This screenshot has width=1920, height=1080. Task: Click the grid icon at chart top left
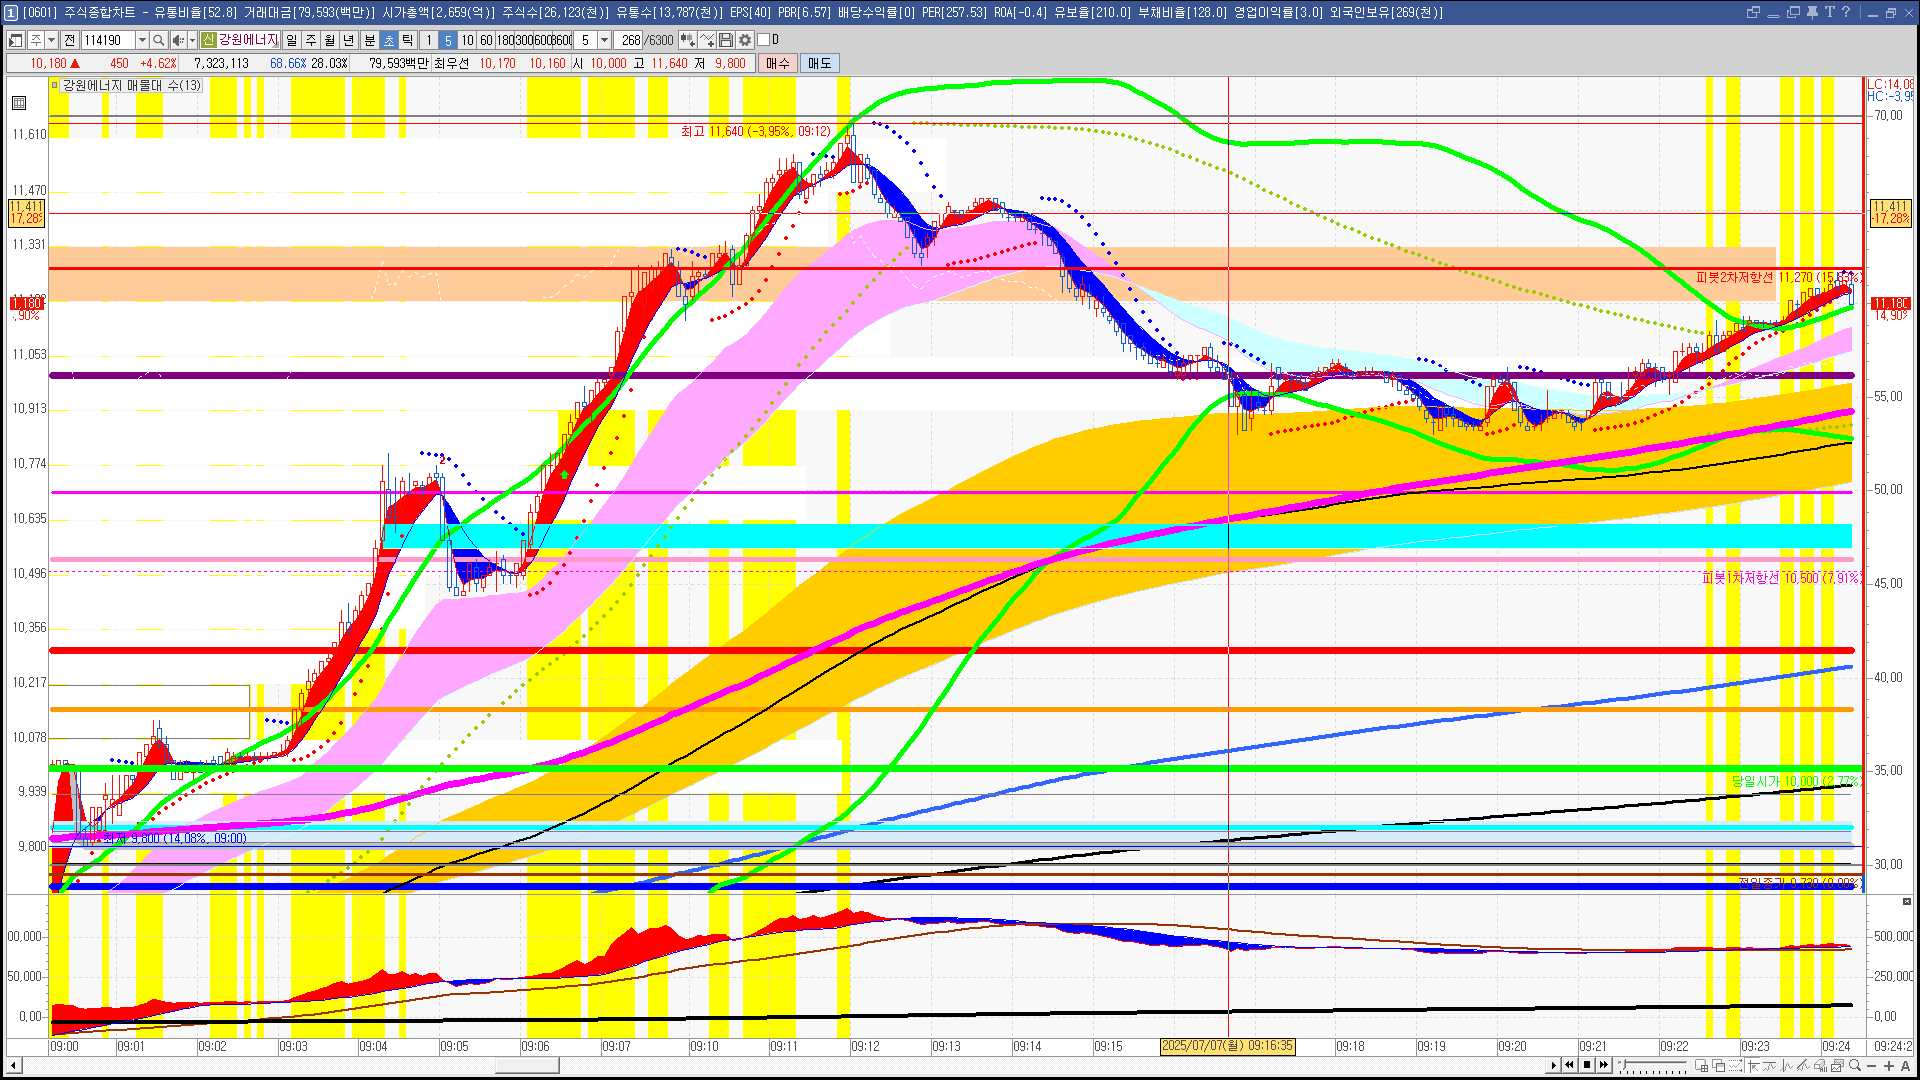click(19, 103)
